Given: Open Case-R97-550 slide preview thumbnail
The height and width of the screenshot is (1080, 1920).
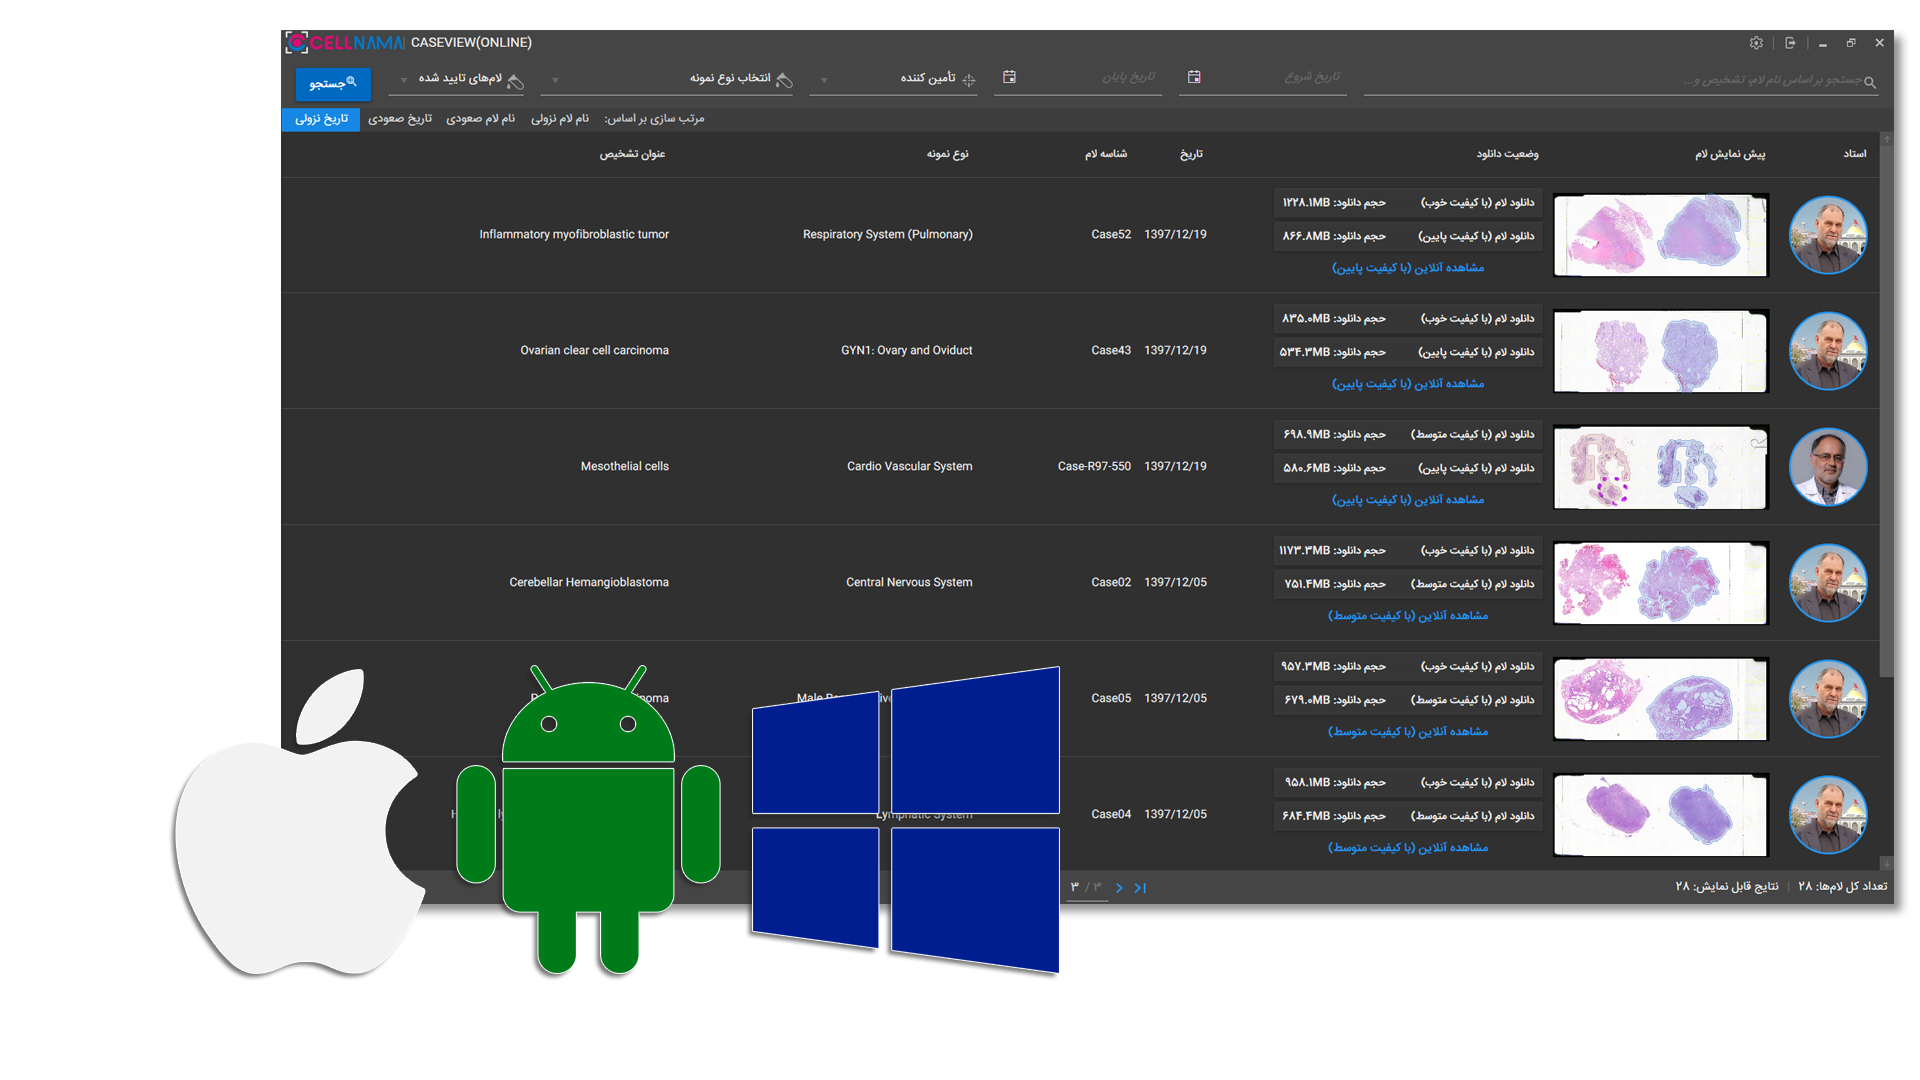Looking at the screenshot, I should (x=1661, y=467).
